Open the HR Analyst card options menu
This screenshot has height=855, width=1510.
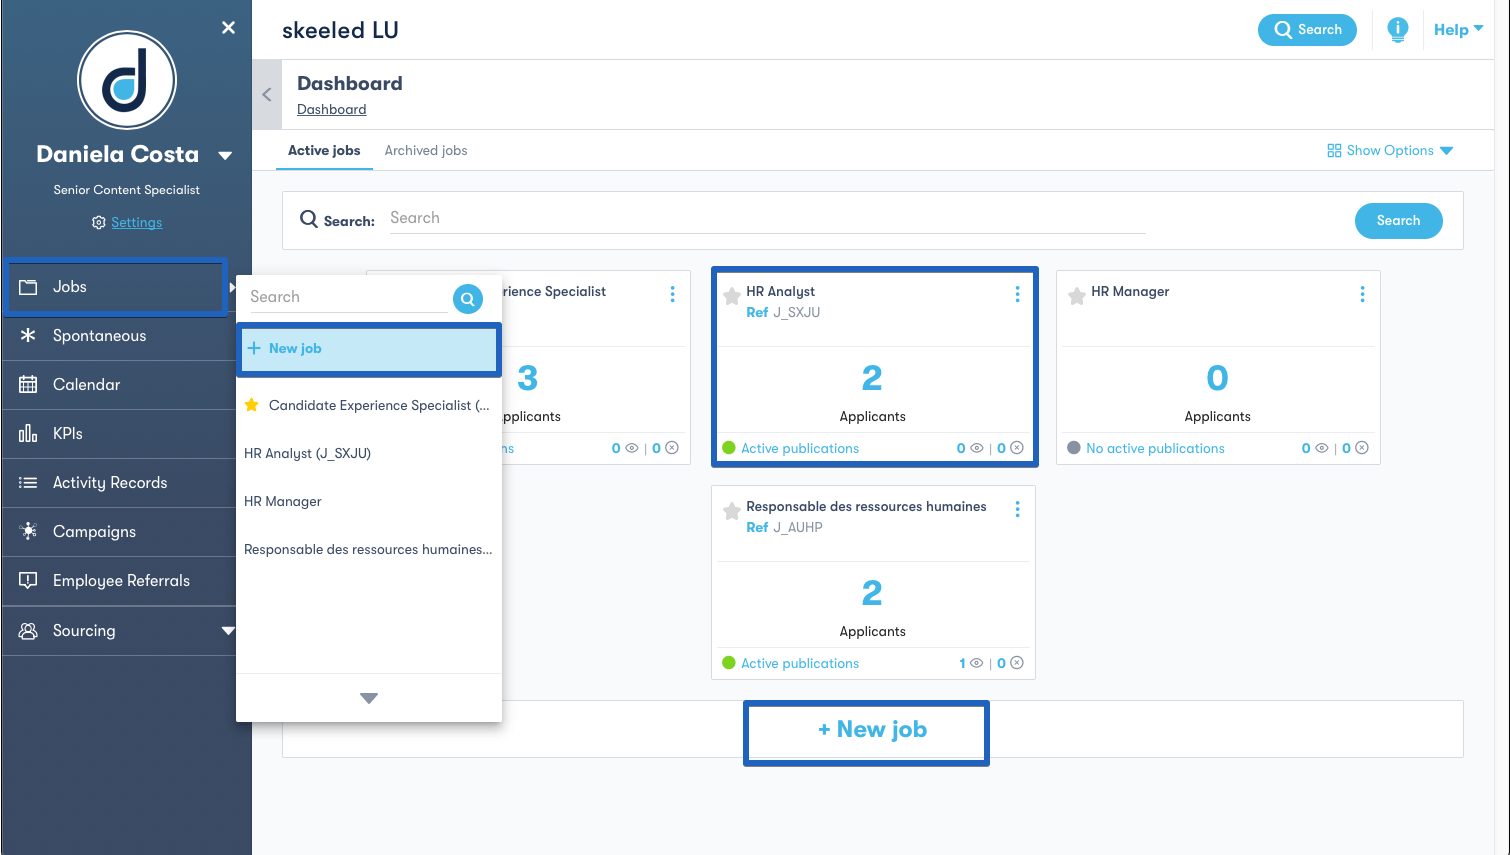1017,294
